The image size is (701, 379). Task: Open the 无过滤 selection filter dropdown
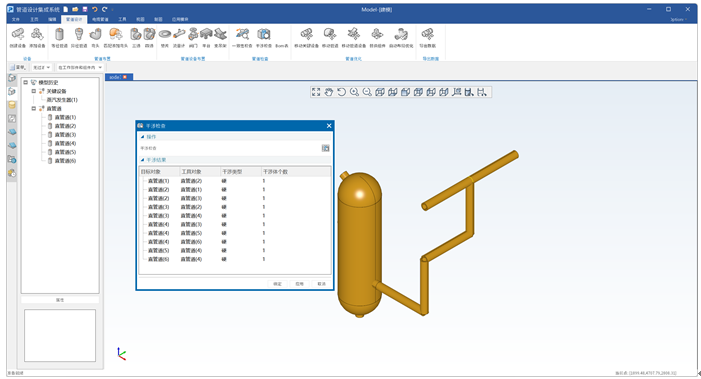(42, 67)
